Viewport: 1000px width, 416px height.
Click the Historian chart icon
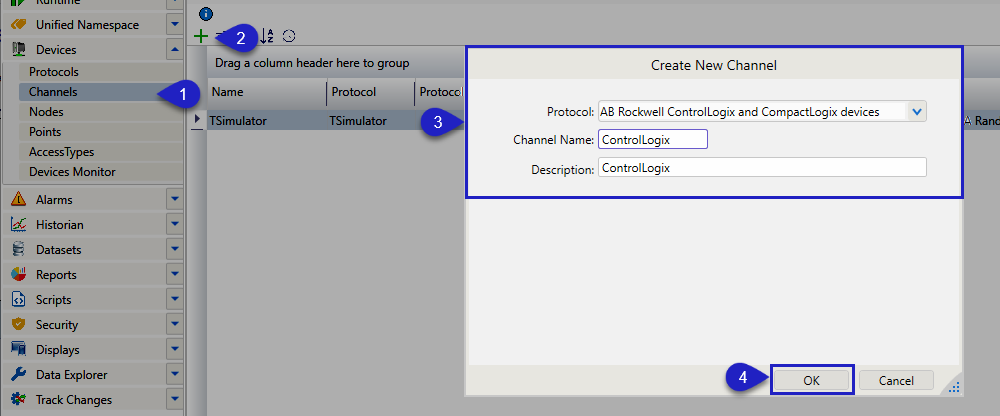[18, 225]
